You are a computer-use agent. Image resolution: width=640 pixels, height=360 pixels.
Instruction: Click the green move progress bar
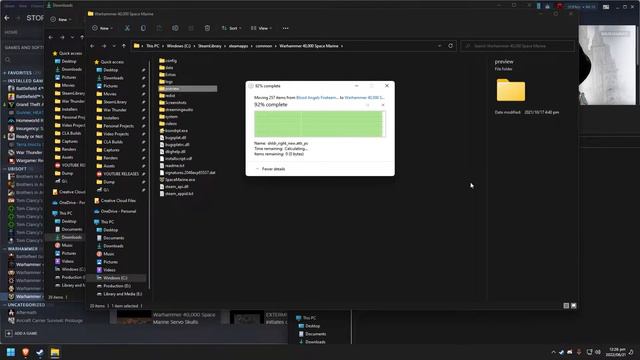pyautogui.click(x=320, y=124)
